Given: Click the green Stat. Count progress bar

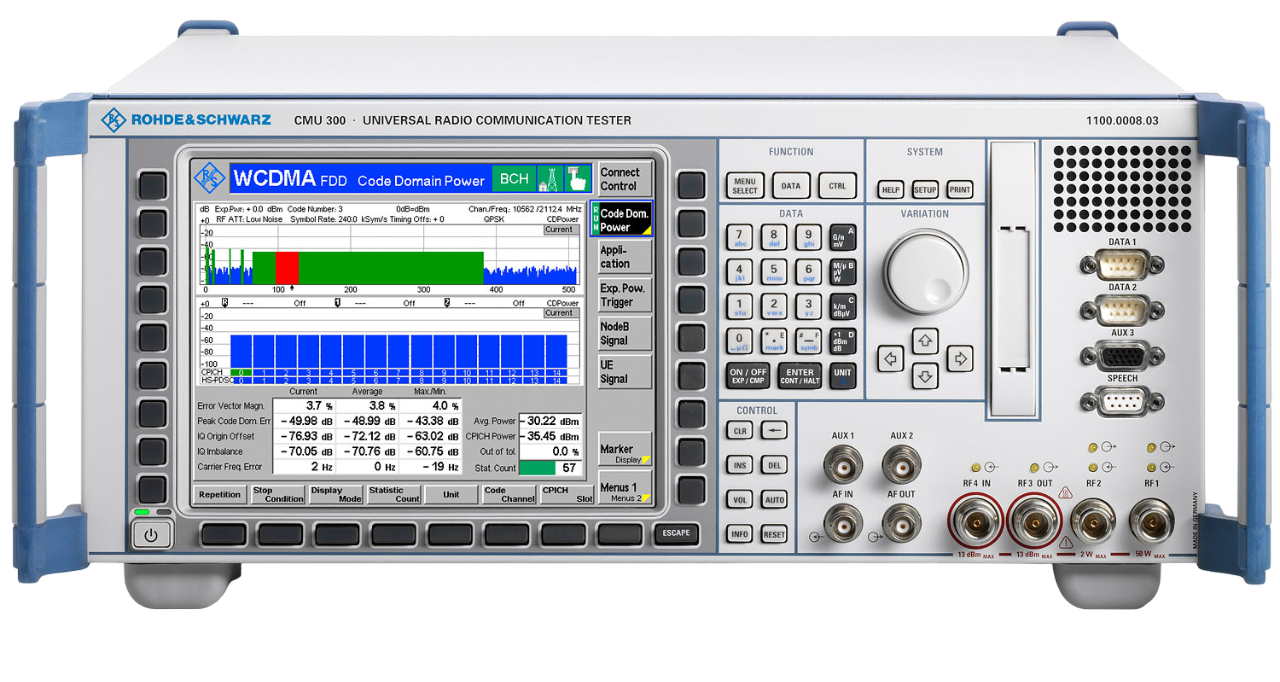Looking at the screenshot, I should pos(537,467).
